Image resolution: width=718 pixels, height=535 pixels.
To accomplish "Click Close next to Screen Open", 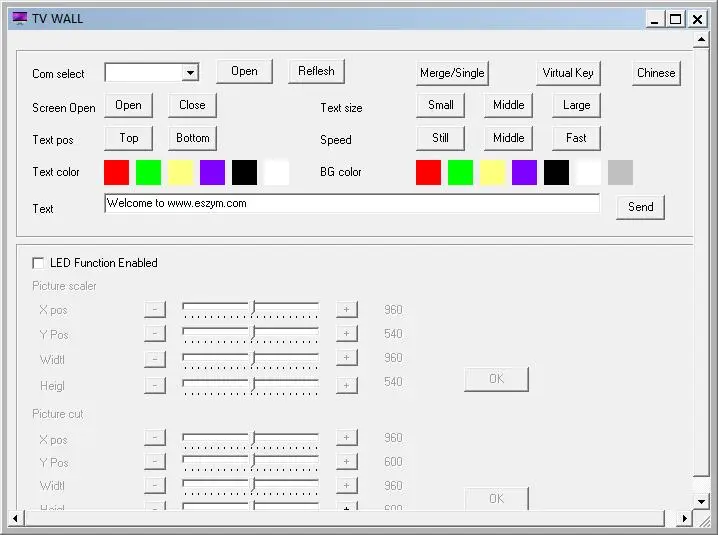I will (x=193, y=105).
